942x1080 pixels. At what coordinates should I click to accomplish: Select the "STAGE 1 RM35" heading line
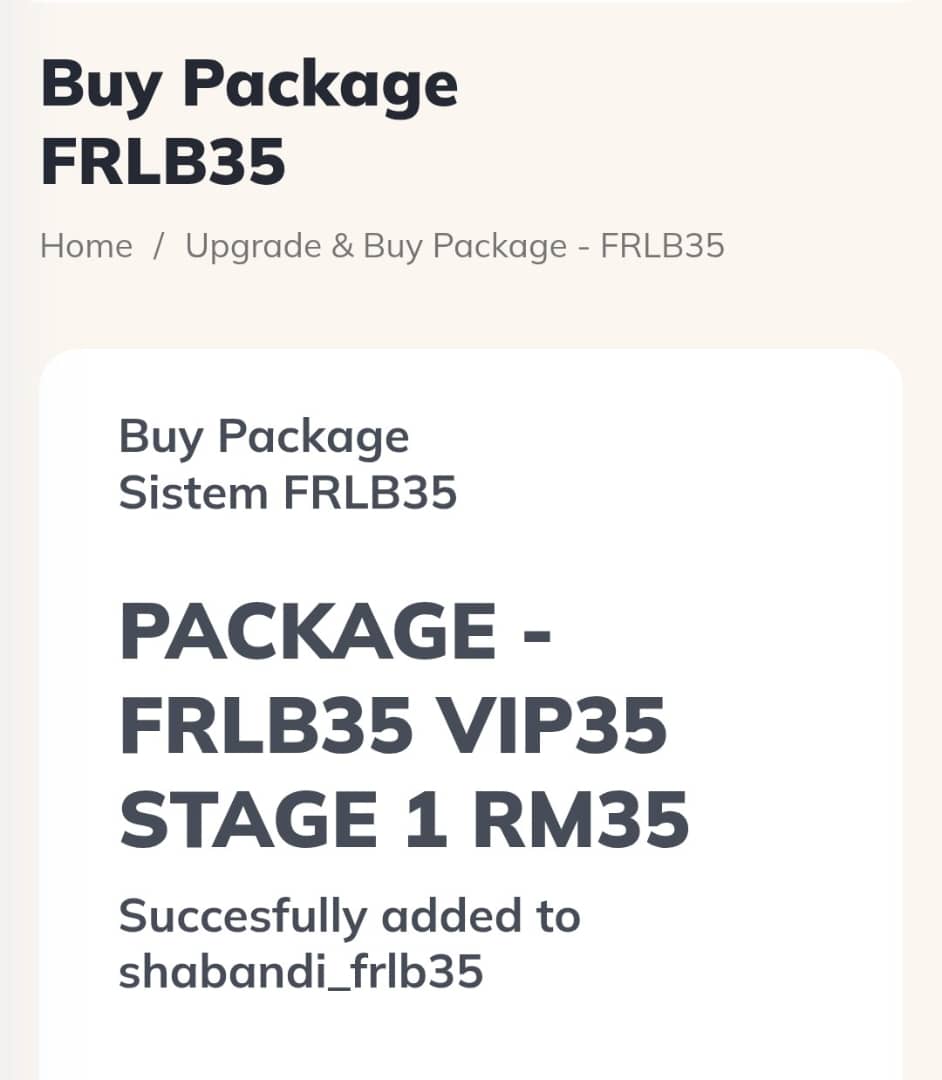click(x=404, y=821)
